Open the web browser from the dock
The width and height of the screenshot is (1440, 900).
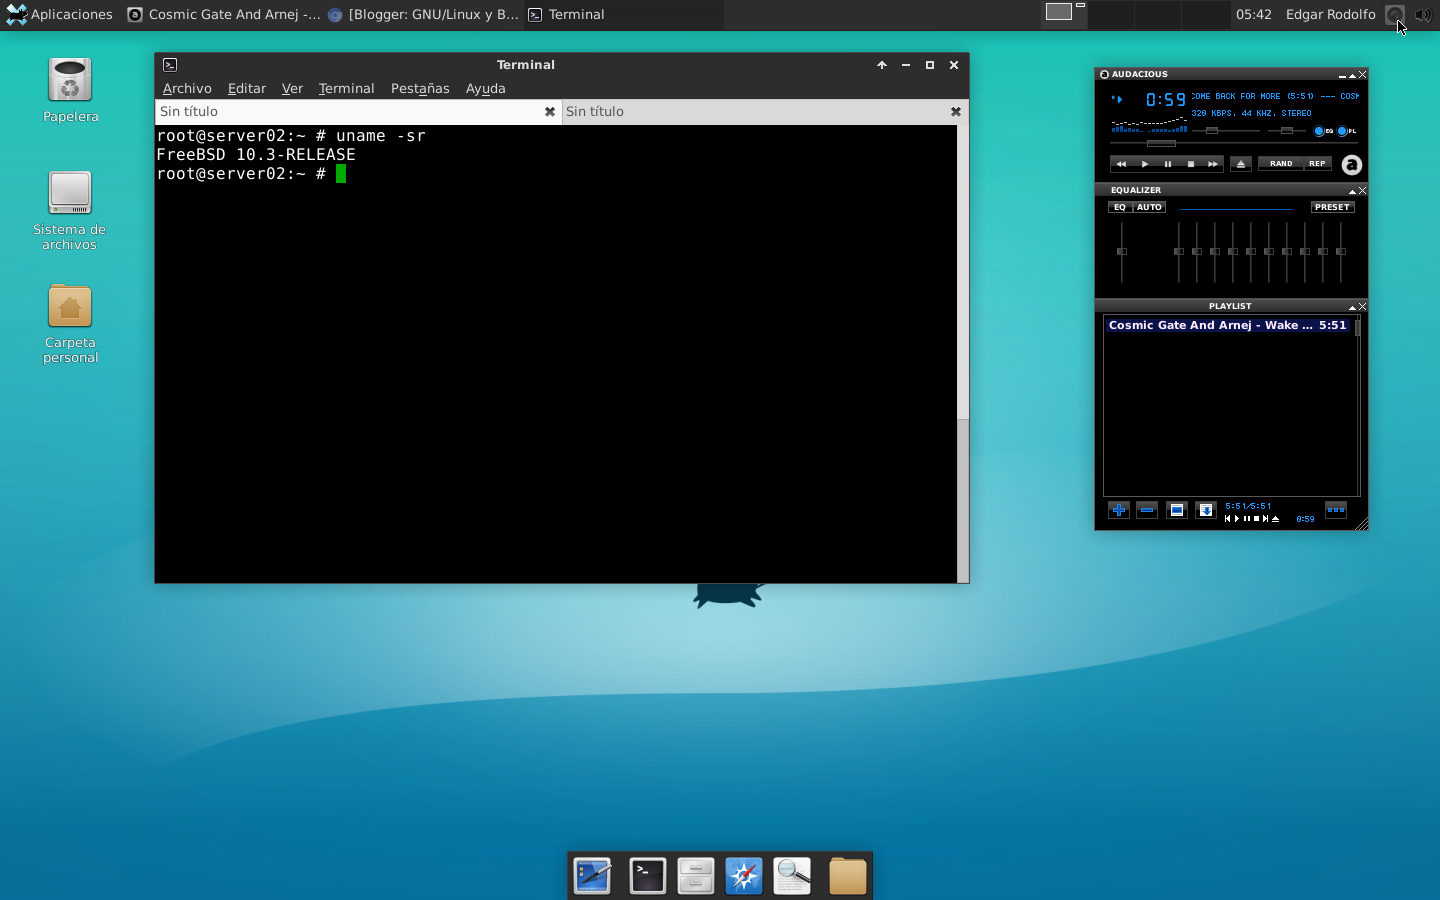click(744, 875)
